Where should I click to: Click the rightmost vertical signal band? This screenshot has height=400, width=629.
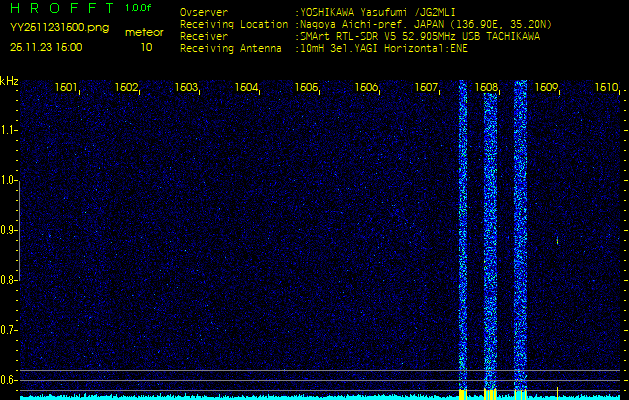click(520, 240)
